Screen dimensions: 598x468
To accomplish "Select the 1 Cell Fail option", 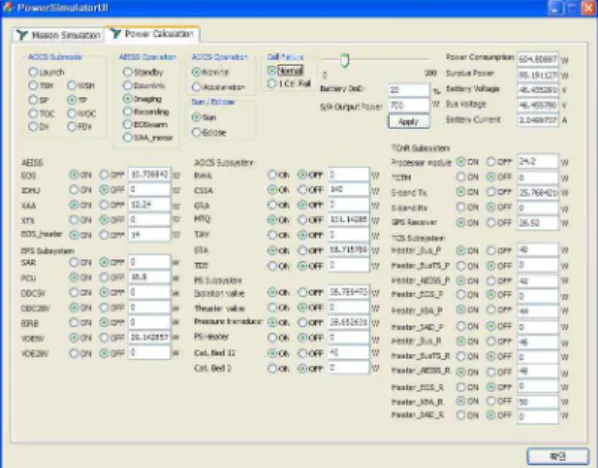I will click(272, 84).
